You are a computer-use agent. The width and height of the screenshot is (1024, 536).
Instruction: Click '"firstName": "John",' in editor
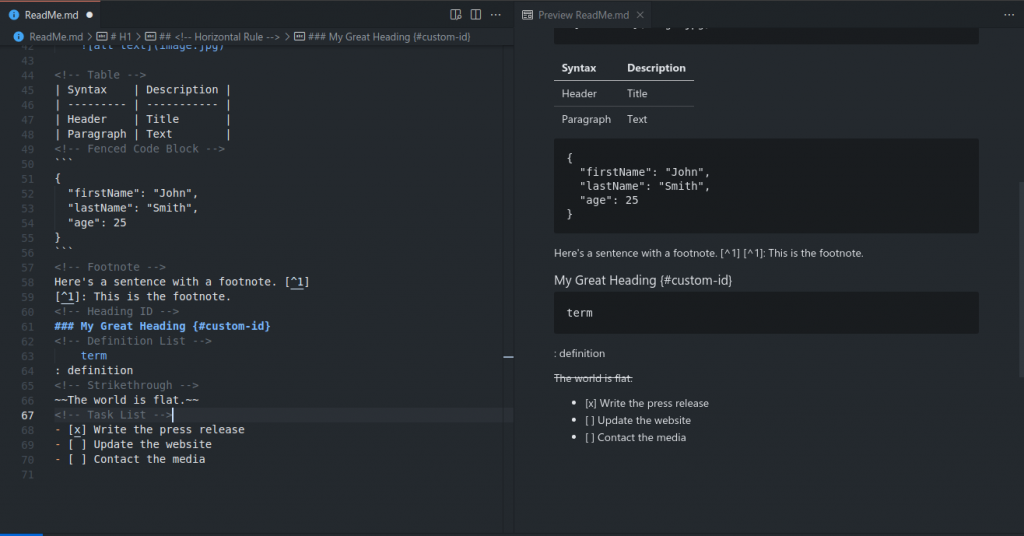[133, 193]
